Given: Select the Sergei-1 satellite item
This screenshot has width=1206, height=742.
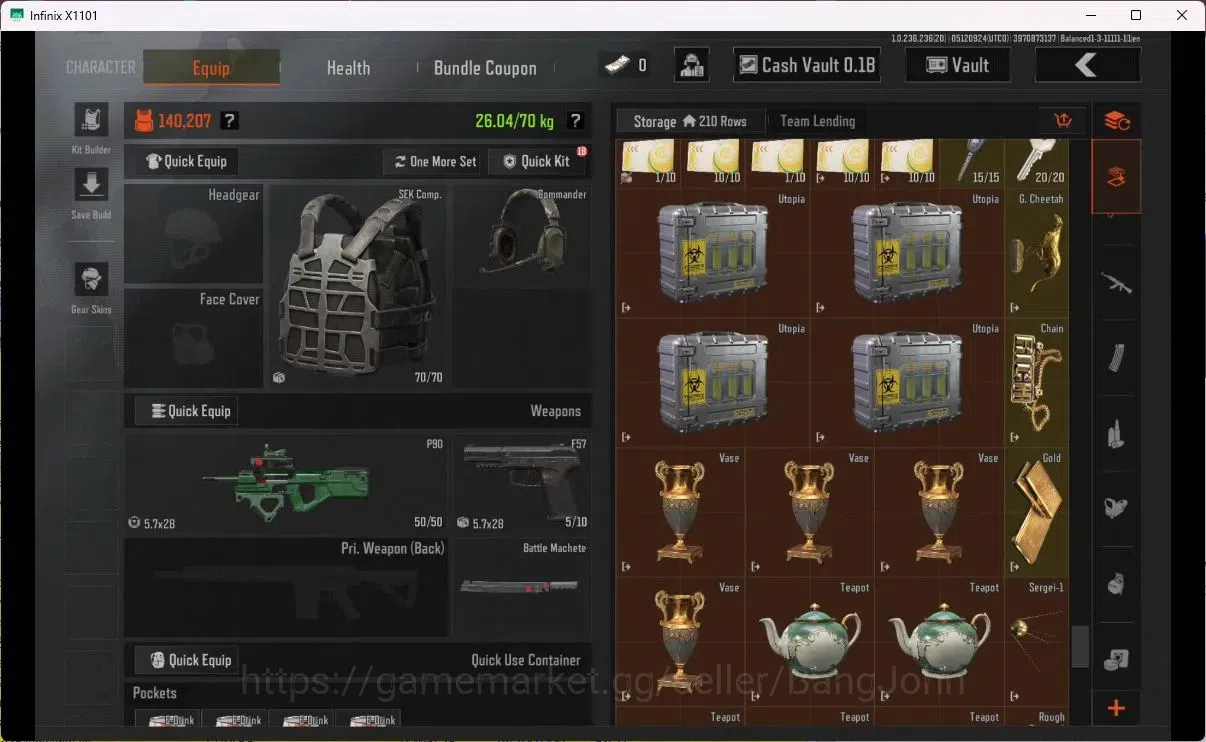Looking at the screenshot, I should click(x=1037, y=642).
